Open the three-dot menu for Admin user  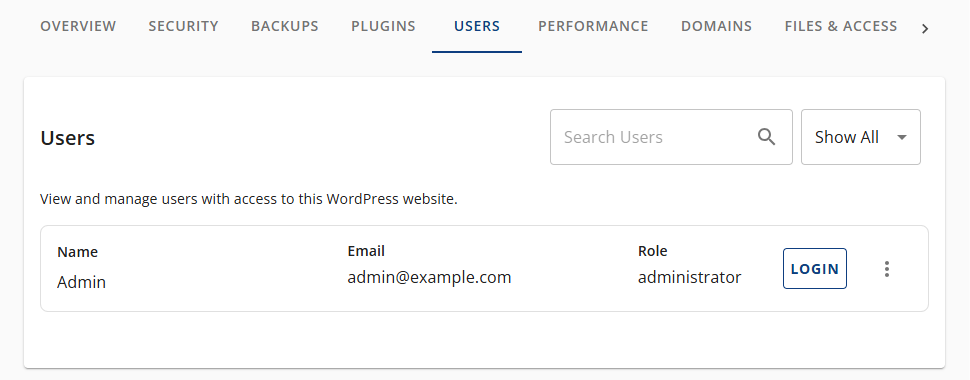886,269
